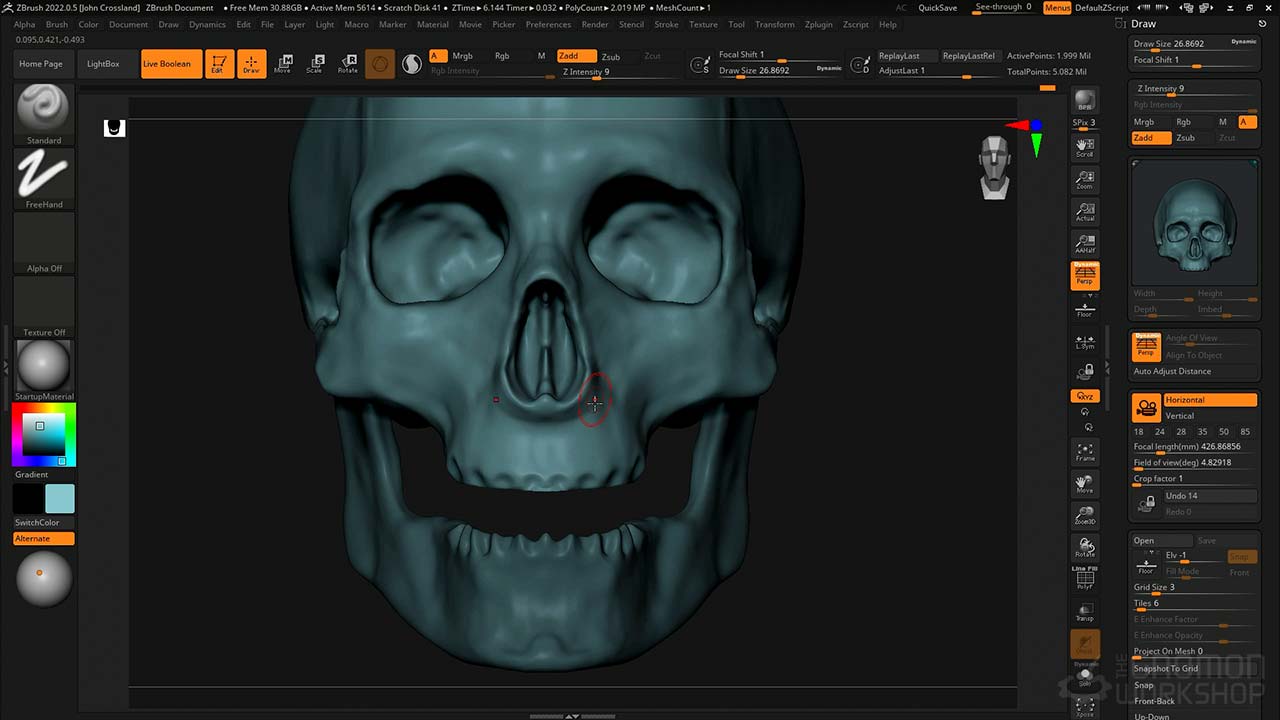Open the FreeHand stroke selector
This screenshot has height=720, width=1280.
click(44, 174)
